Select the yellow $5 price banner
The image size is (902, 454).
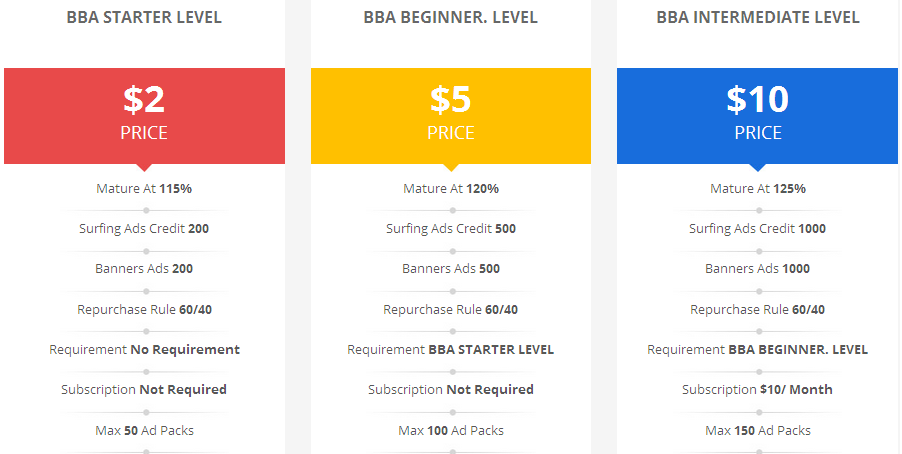451,114
